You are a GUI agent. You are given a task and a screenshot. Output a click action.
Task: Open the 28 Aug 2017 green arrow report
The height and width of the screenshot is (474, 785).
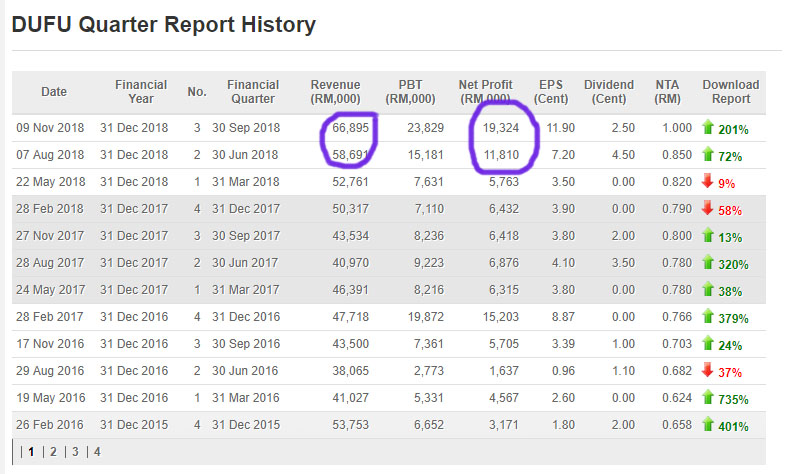tap(707, 262)
